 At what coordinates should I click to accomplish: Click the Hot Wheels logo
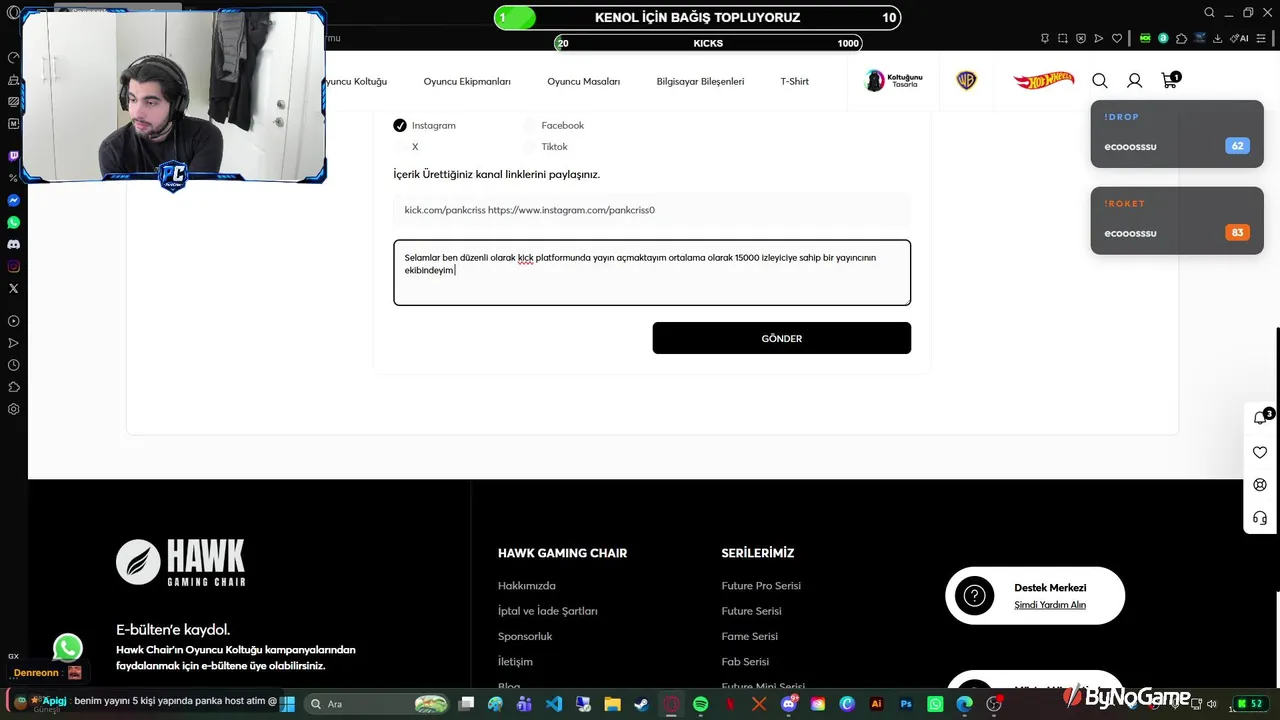tap(1043, 80)
